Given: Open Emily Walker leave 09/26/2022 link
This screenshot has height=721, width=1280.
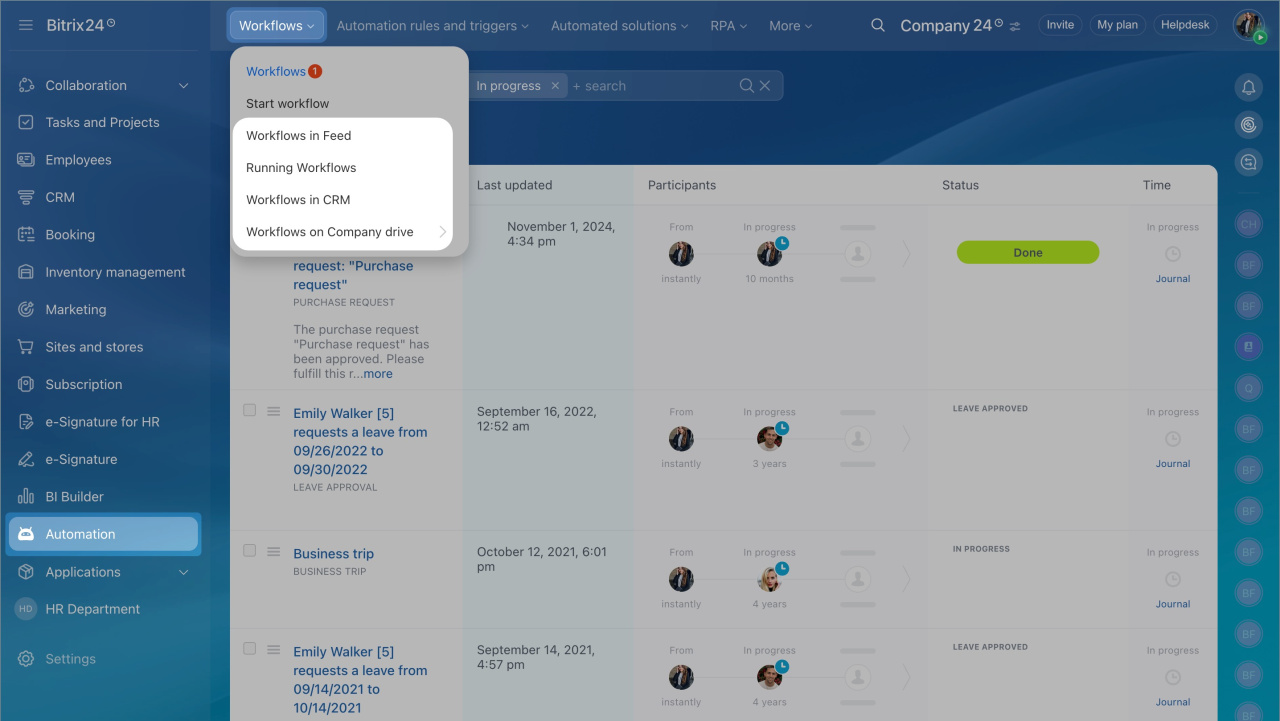Looking at the screenshot, I should click(x=360, y=441).
